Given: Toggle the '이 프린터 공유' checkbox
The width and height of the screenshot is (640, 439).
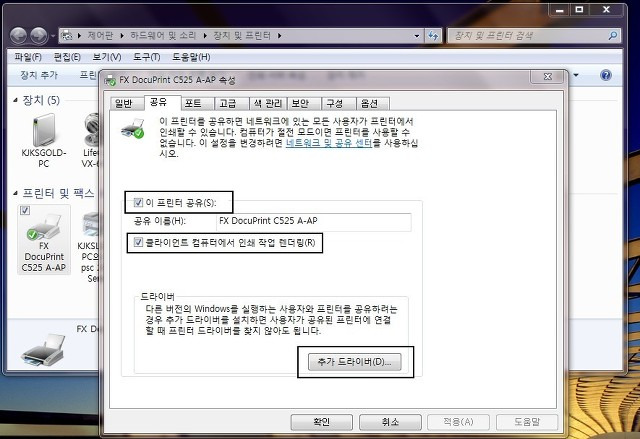Looking at the screenshot, I should click(x=138, y=202).
